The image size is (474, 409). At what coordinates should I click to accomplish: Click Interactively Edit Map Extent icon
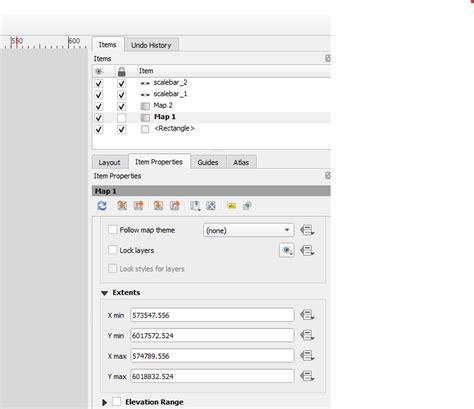point(211,206)
